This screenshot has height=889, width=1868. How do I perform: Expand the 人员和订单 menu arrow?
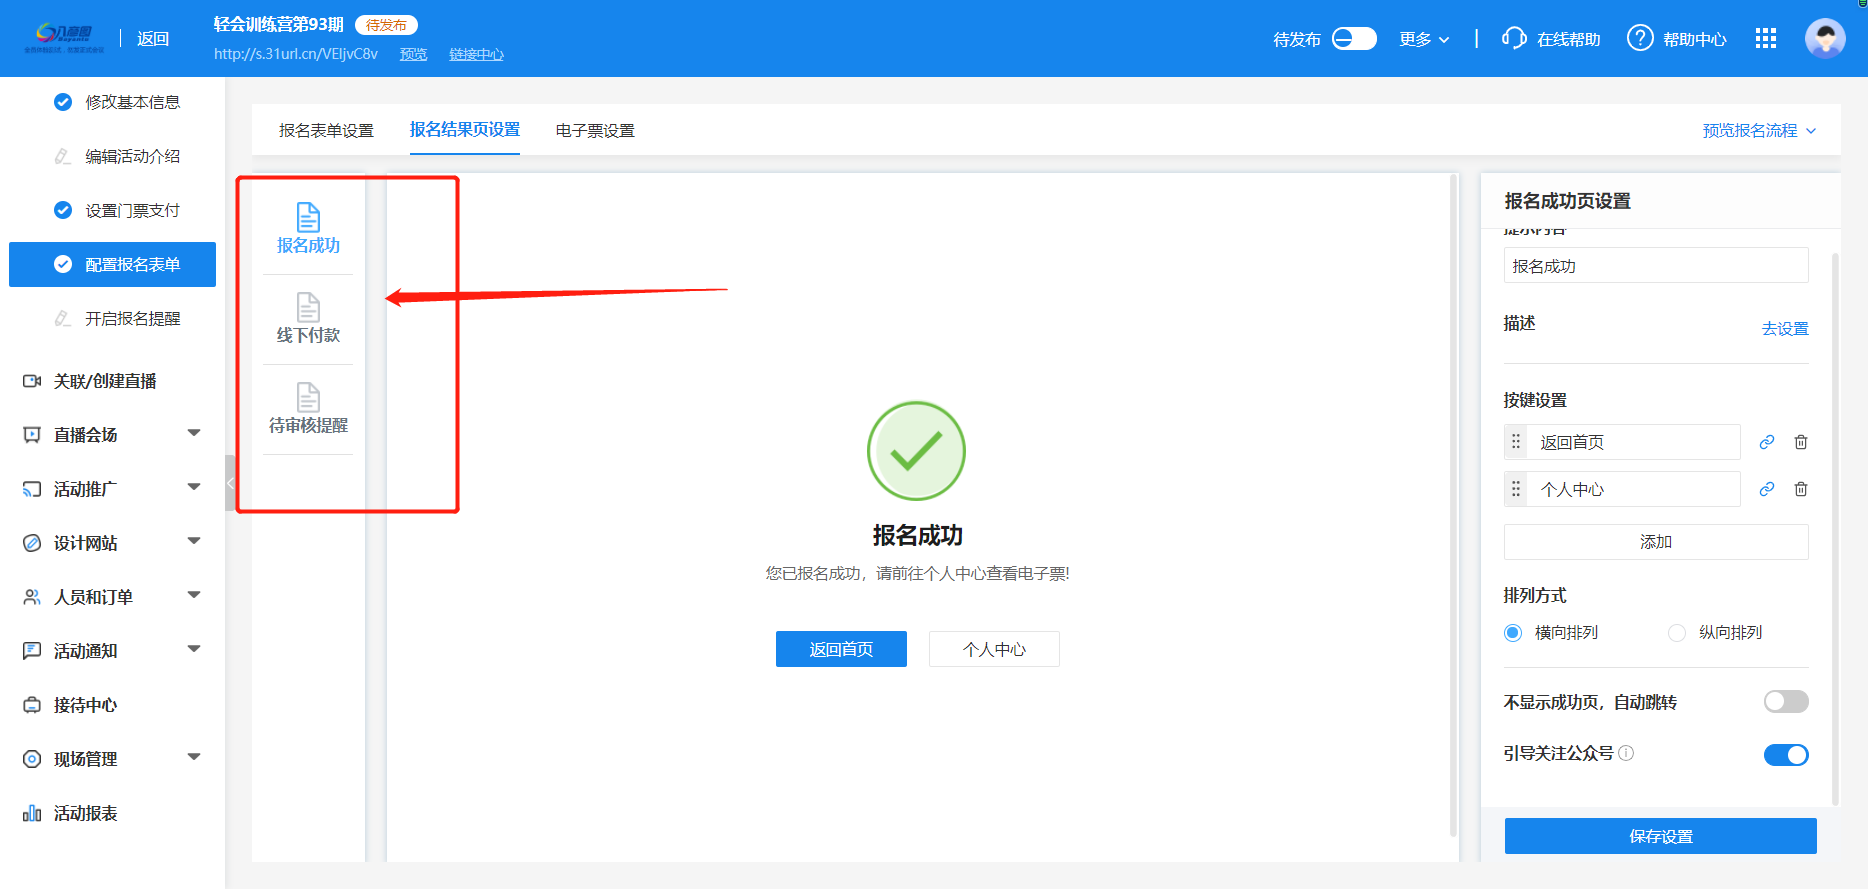point(194,595)
